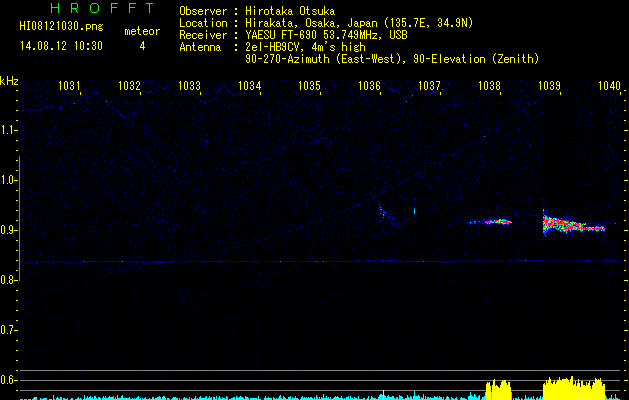
Task: Click time marker 1031
Action: 69,85
